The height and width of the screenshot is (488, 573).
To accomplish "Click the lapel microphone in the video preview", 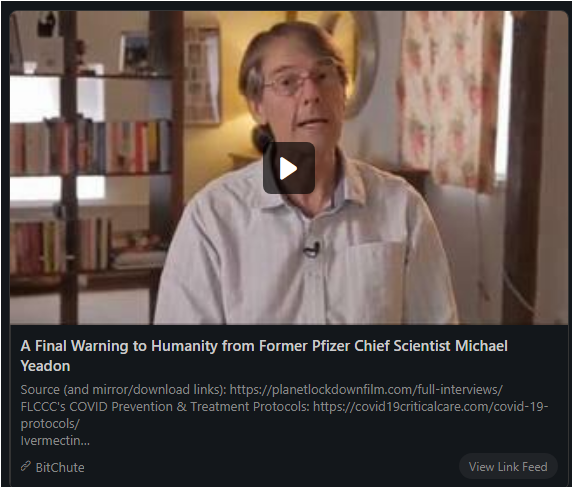I will [312, 249].
